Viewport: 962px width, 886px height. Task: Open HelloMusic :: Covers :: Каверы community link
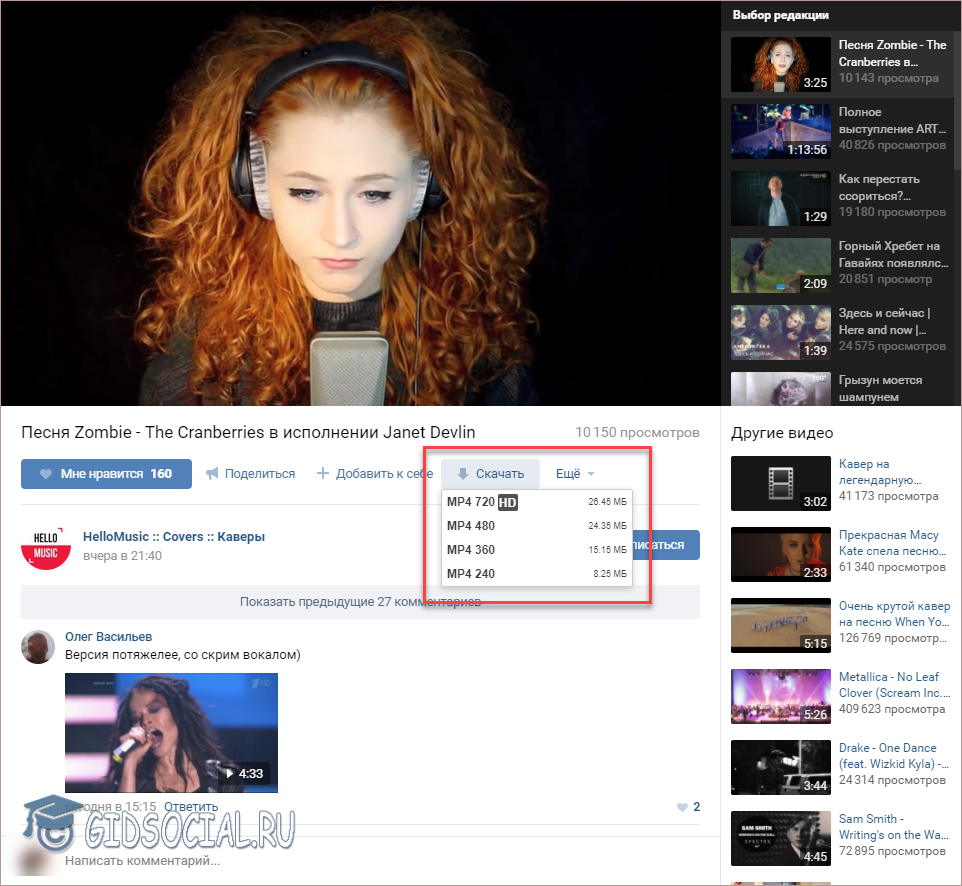(x=174, y=537)
